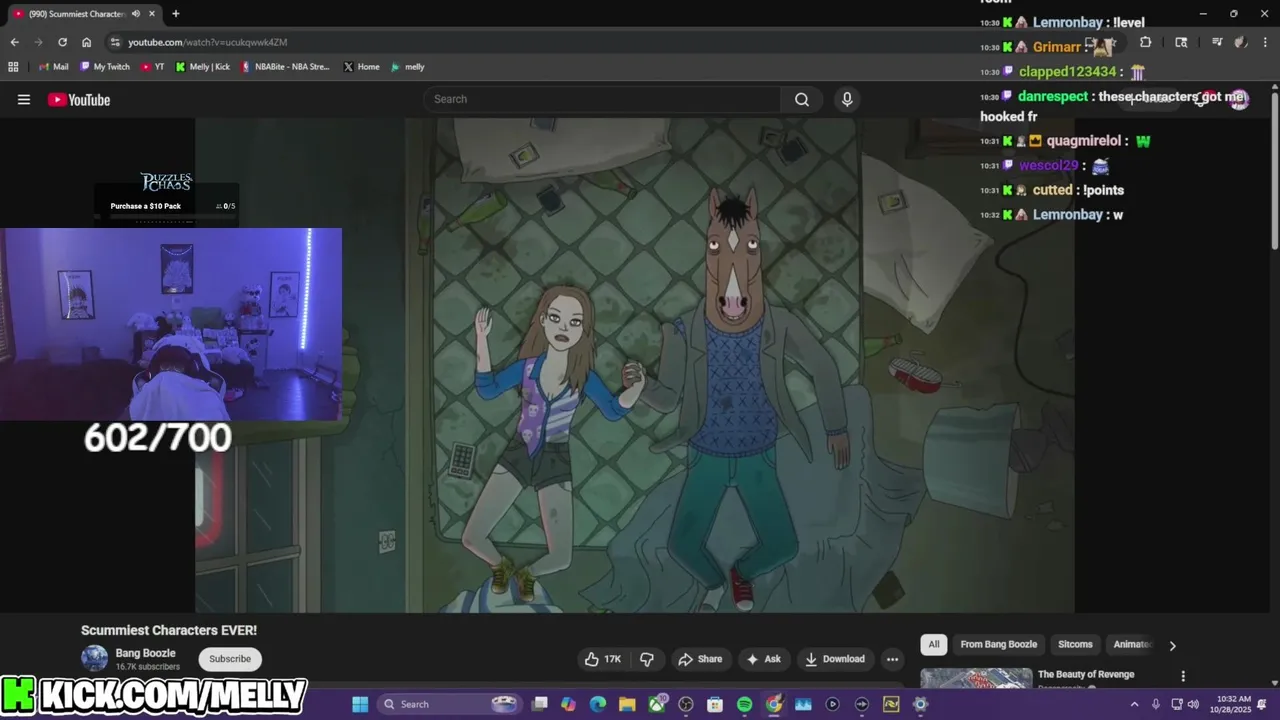Open Bang Boozle channel name link
The width and height of the screenshot is (1280, 720).
[x=145, y=653]
